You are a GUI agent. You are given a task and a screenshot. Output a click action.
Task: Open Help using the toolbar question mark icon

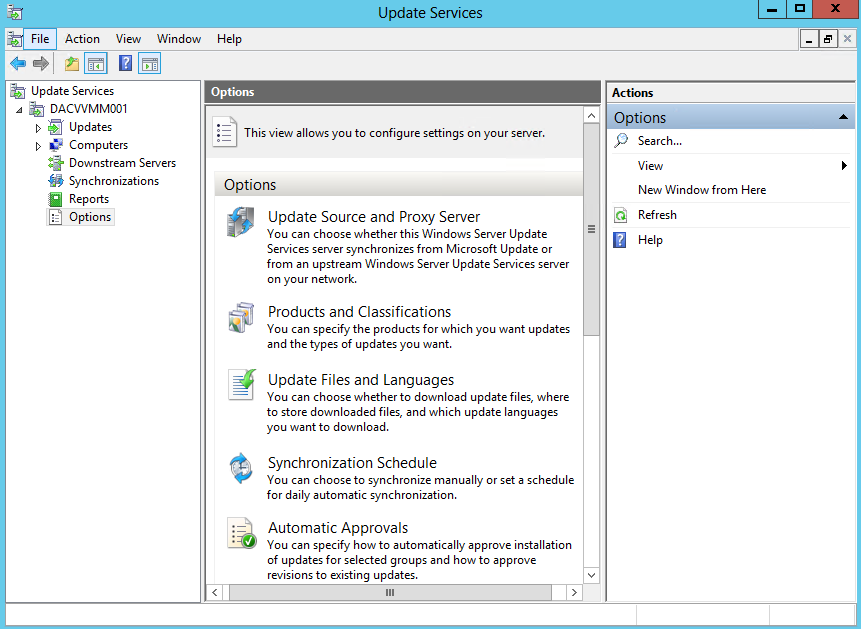(125, 64)
